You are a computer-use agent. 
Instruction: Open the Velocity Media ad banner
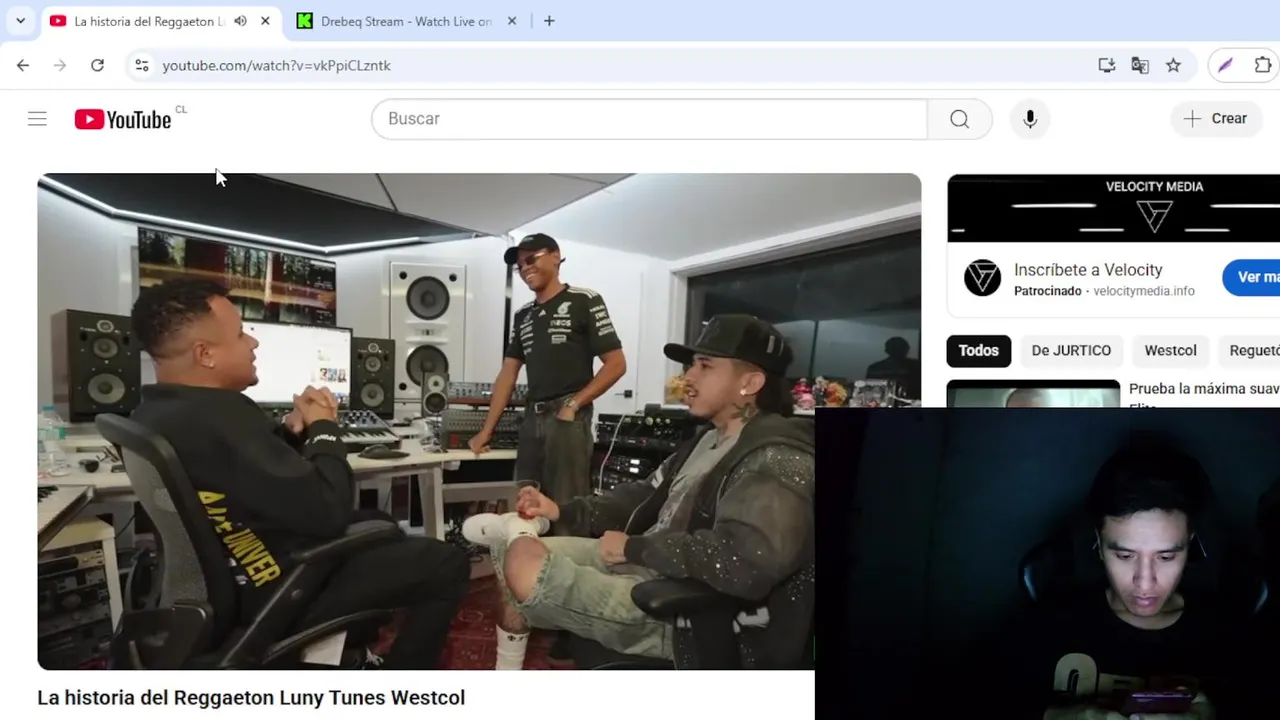(1113, 208)
